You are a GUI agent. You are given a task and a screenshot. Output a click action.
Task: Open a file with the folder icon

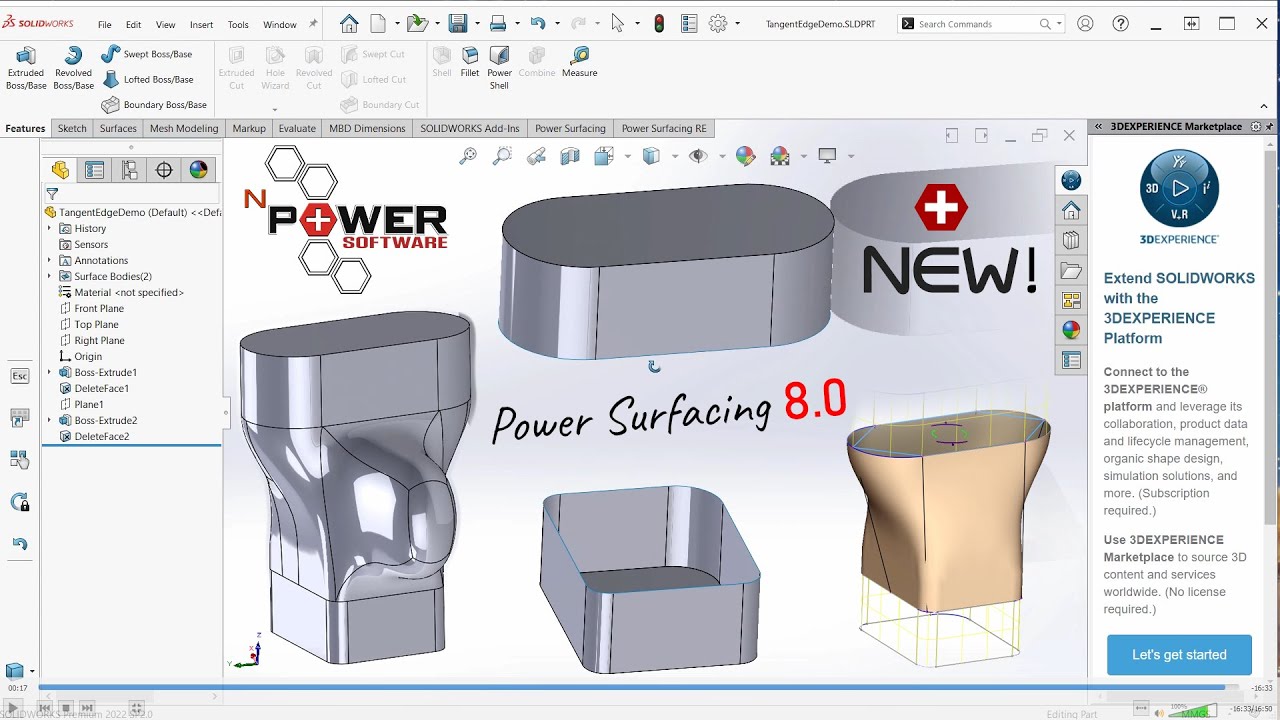click(417, 23)
